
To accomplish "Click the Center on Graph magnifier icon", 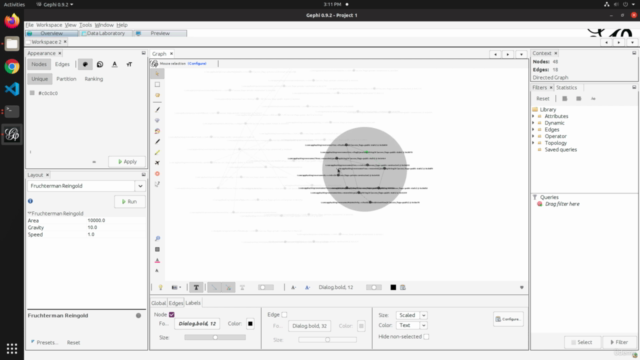I will tap(157, 239).
